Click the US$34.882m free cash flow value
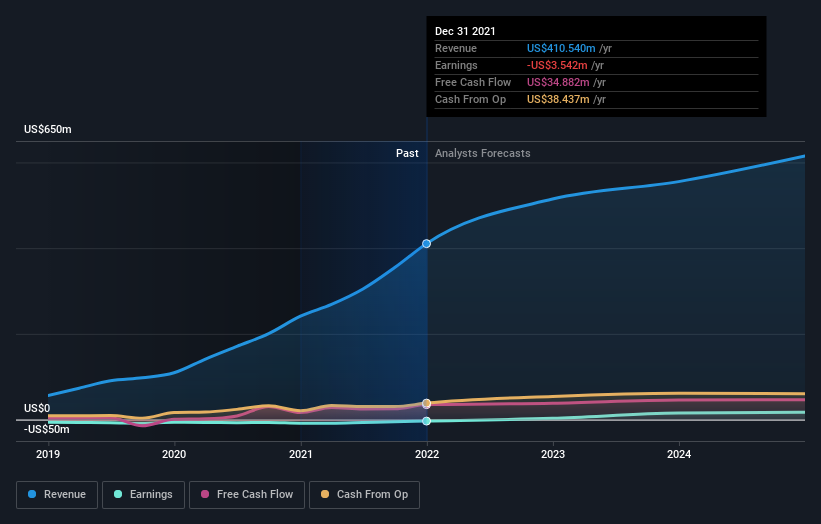Viewport: 821px width, 524px height. pos(558,82)
